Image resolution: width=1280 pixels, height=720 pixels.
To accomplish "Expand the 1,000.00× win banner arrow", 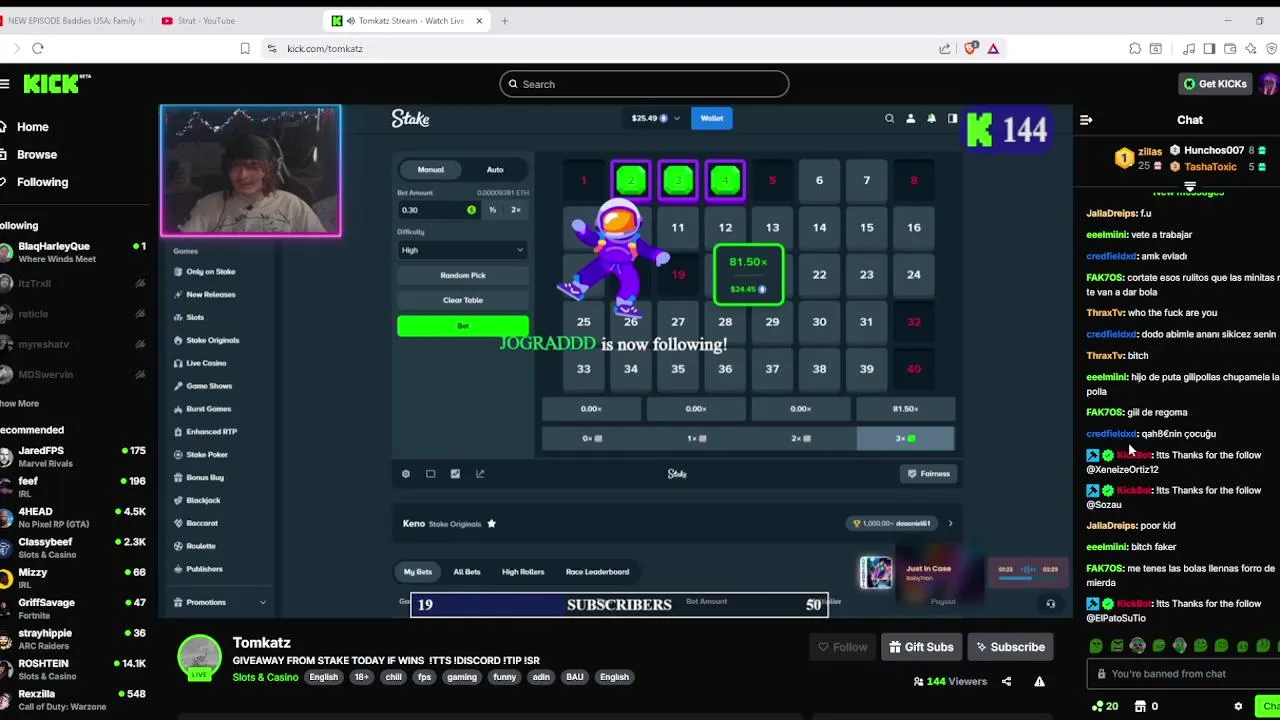I will coord(950,523).
